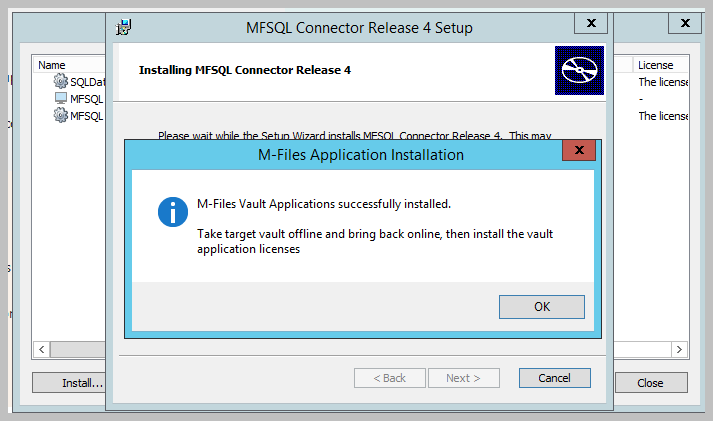Click the greyed Next > button
This screenshot has height=421, width=713.
click(463, 378)
